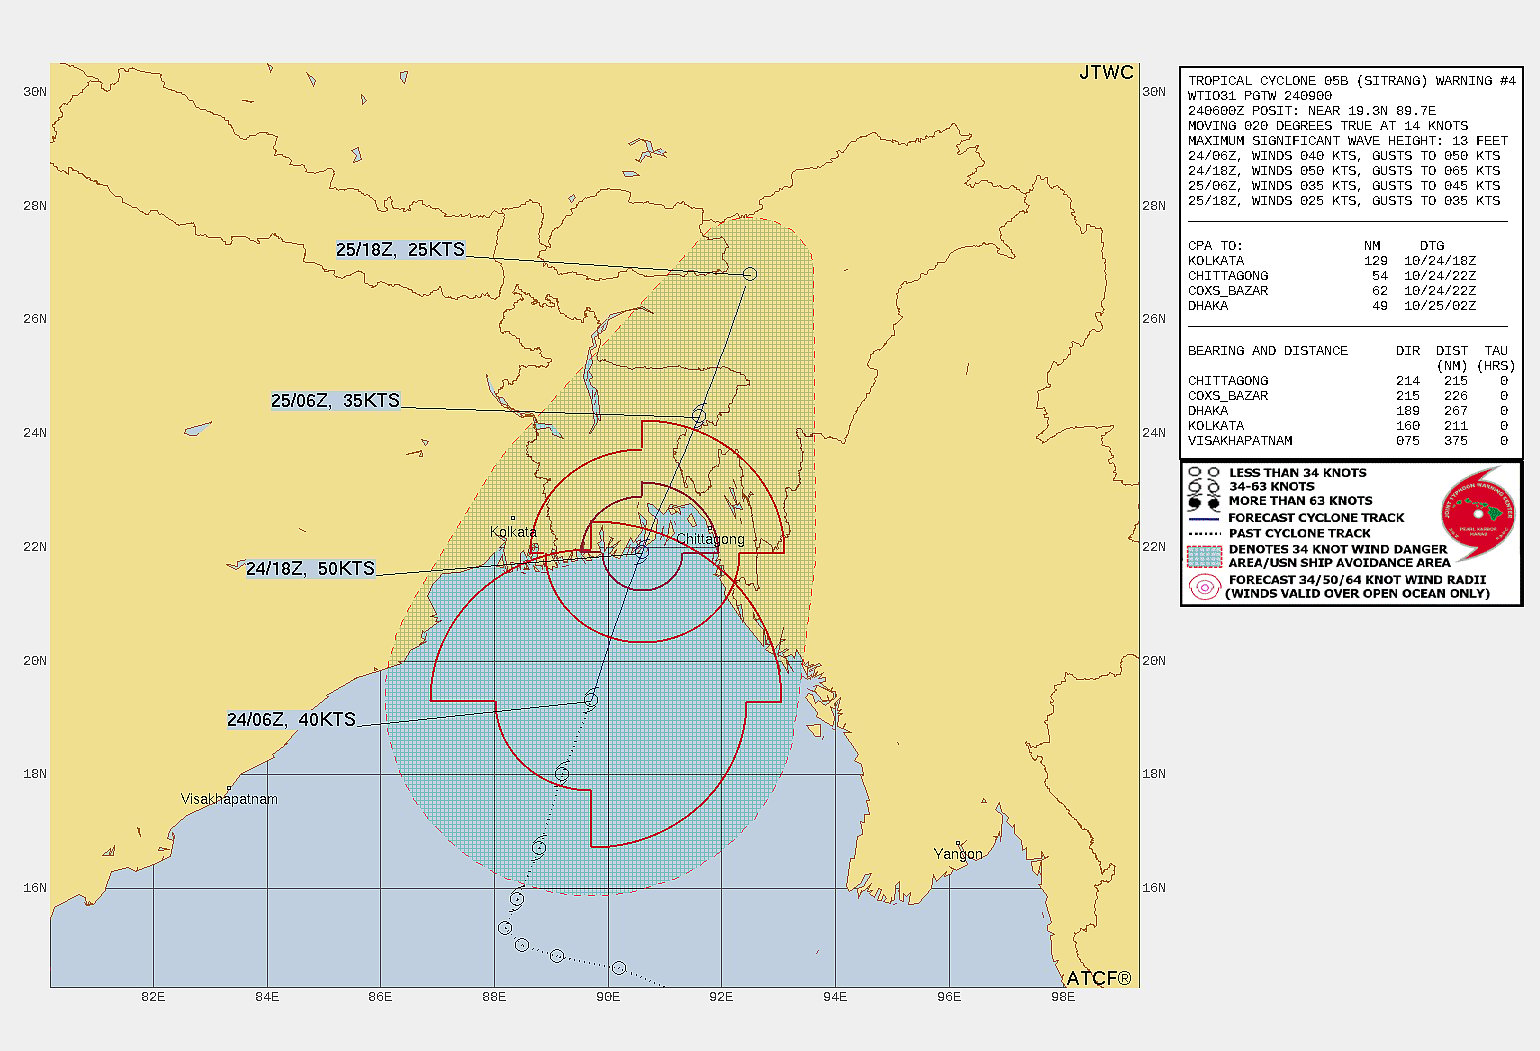The image size is (1540, 1051).
Task: Select the "MOVING 020 DEGREES TRUE AT 14 KNOTS" line
Action: pos(1328,126)
